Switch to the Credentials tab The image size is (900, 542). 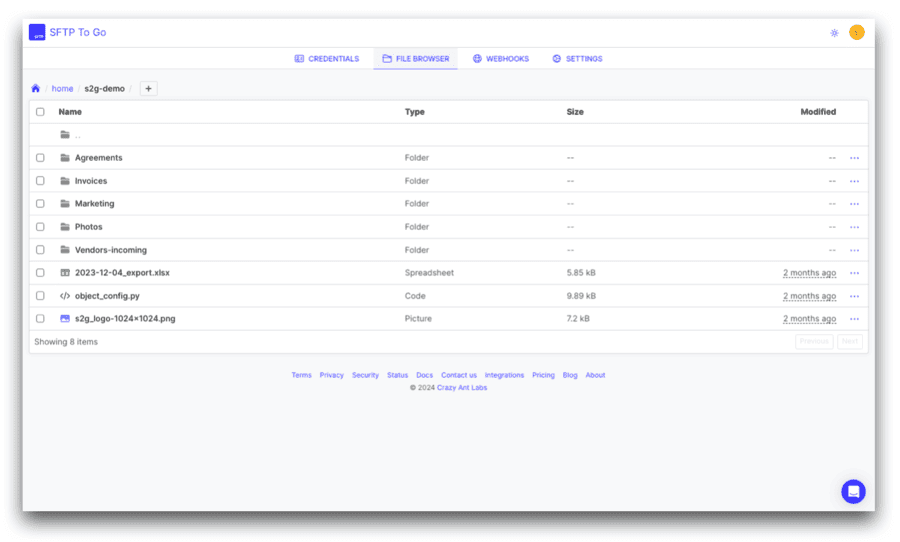tap(327, 59)
